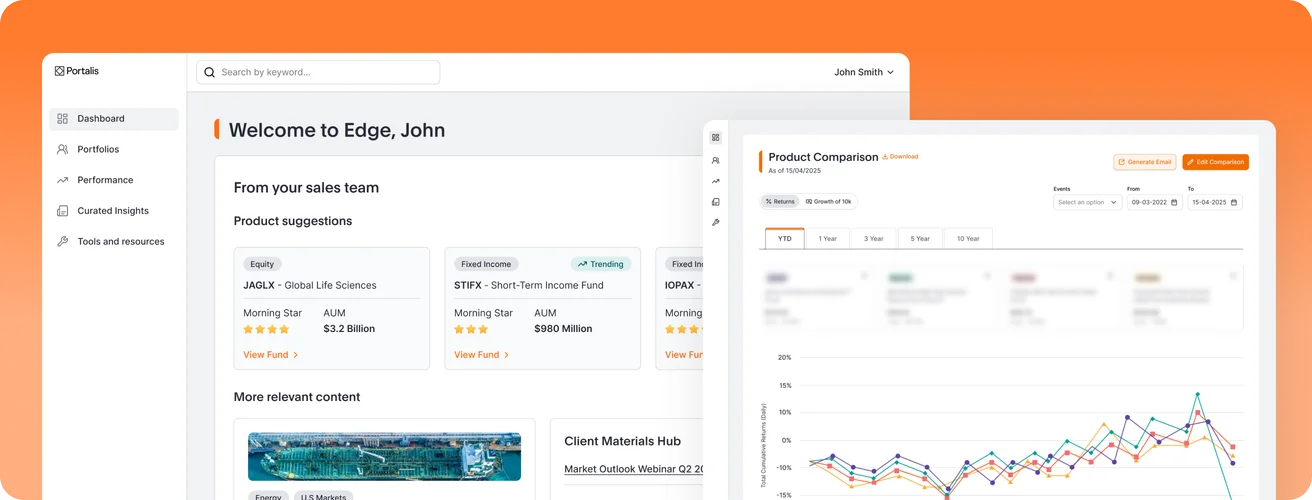Click calendar icon in the To date field
The image size is (1312, 500).
click(1234, 202)
